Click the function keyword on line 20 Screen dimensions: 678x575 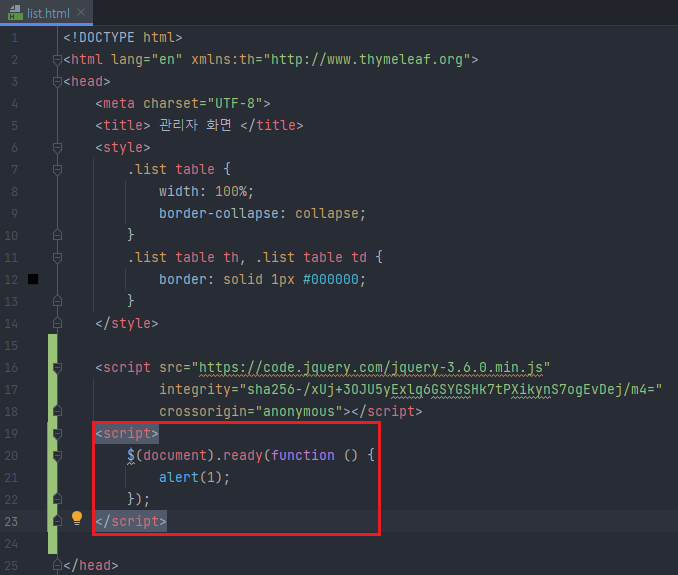pyautogui.click(x=303, y=456)
